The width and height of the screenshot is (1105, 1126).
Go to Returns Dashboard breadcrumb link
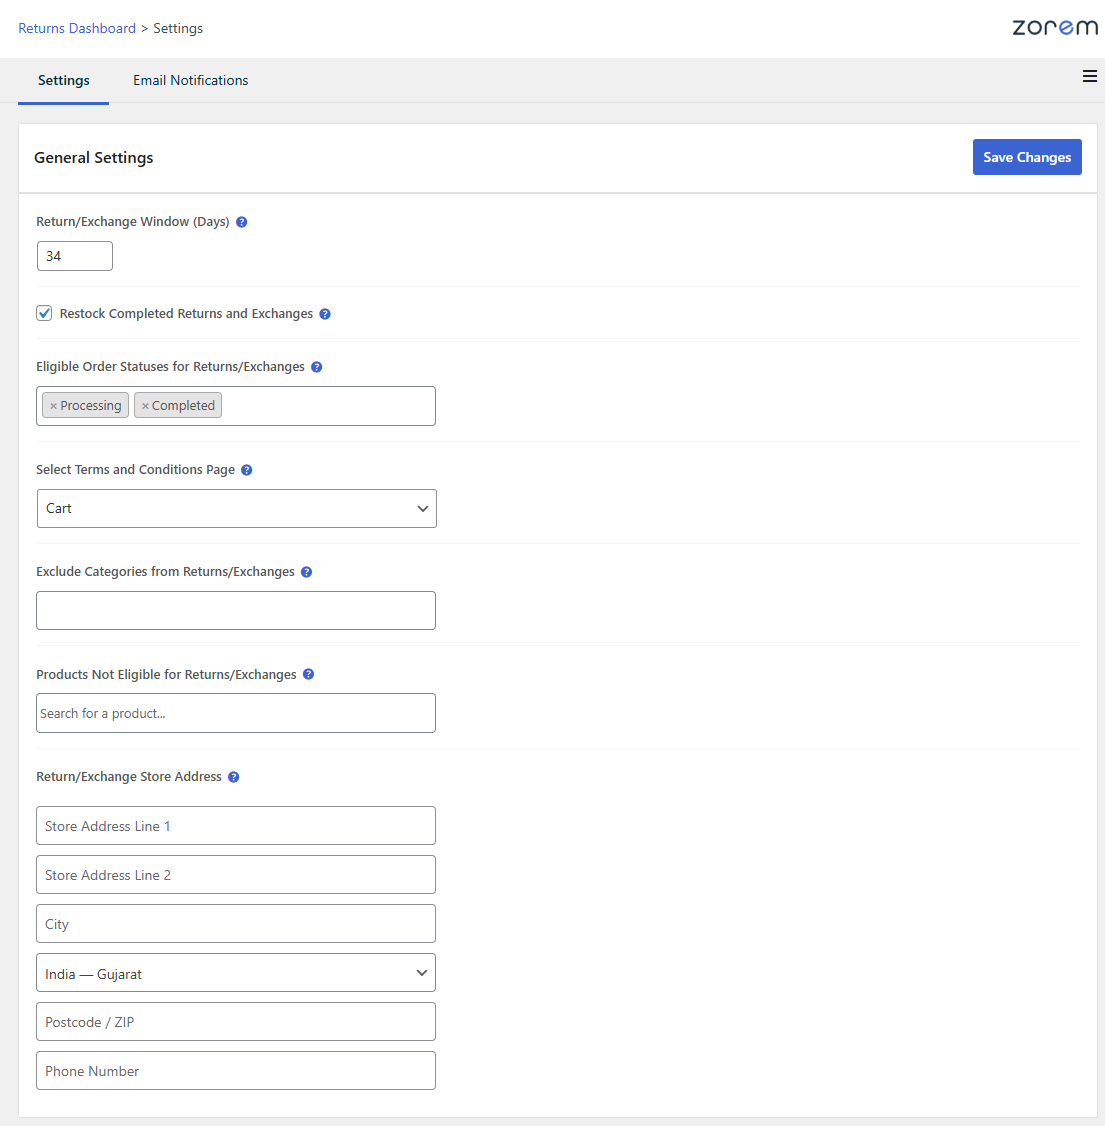click(77, 28)
